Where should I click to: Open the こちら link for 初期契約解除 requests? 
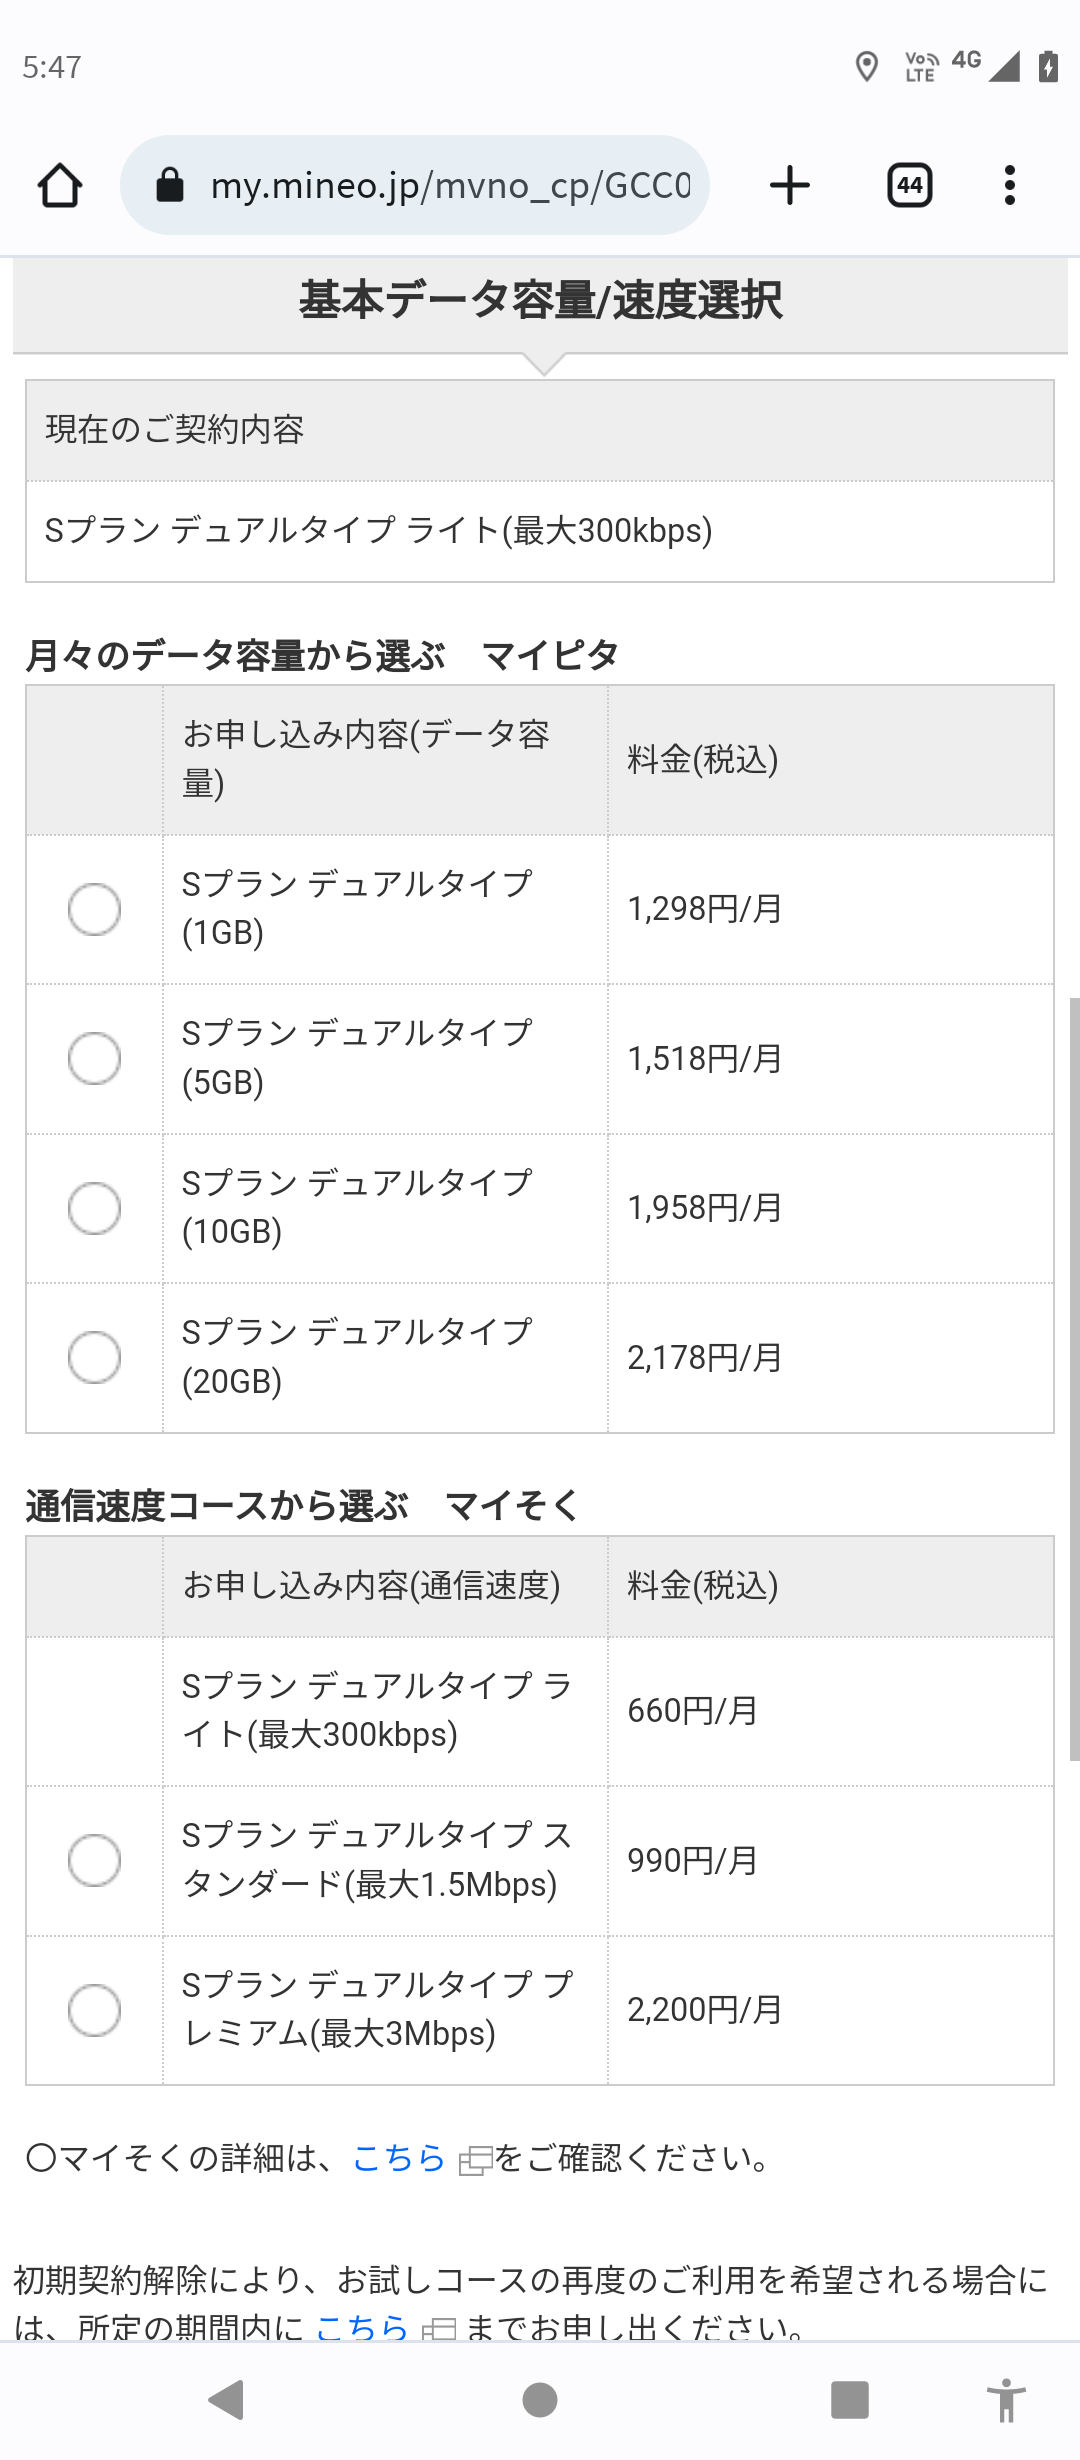pyautogui.click(x=362, y=2326)
